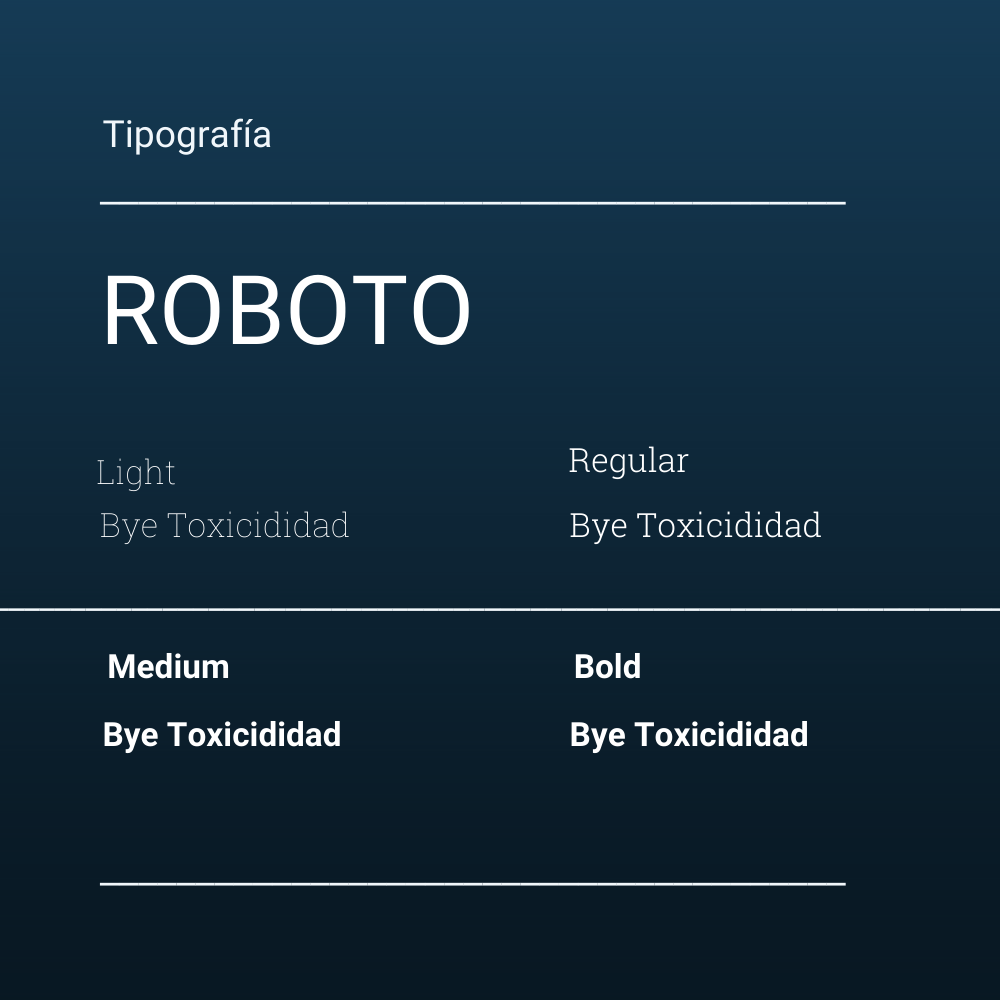Screen dimensions: 1000x1000
Task: Click the "Tipografía" heading text
Action: (187, 135)
